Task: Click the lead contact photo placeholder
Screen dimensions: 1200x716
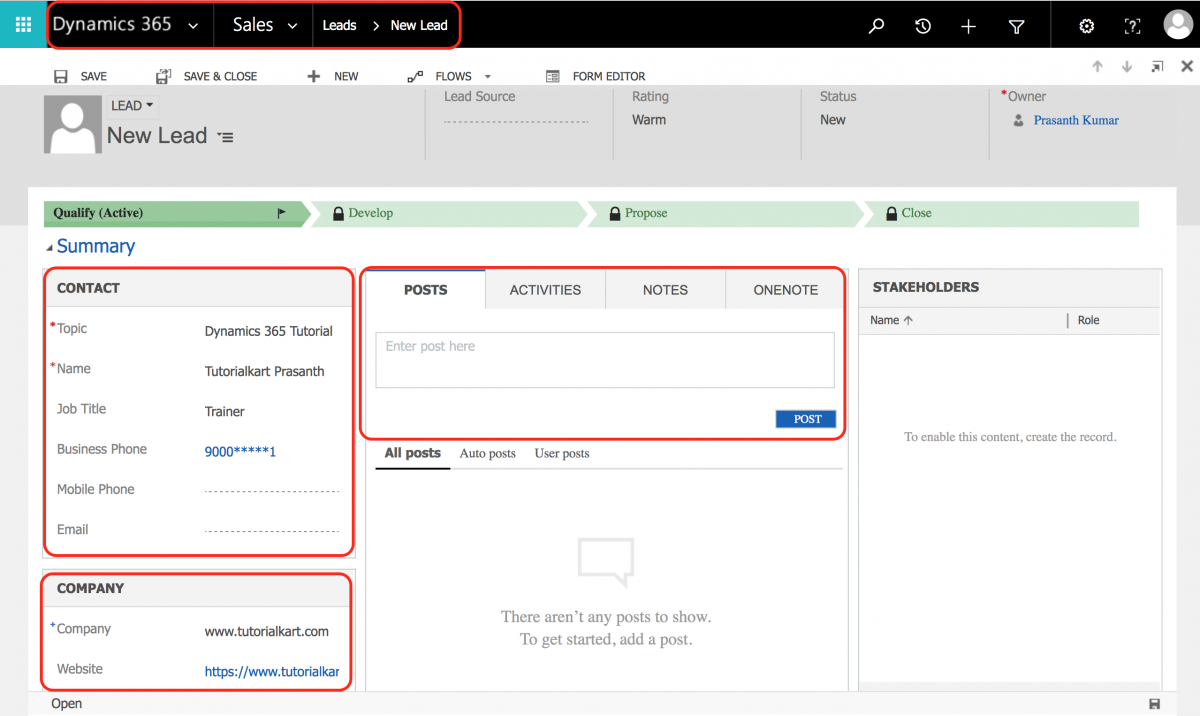Action: click(73, 125)
